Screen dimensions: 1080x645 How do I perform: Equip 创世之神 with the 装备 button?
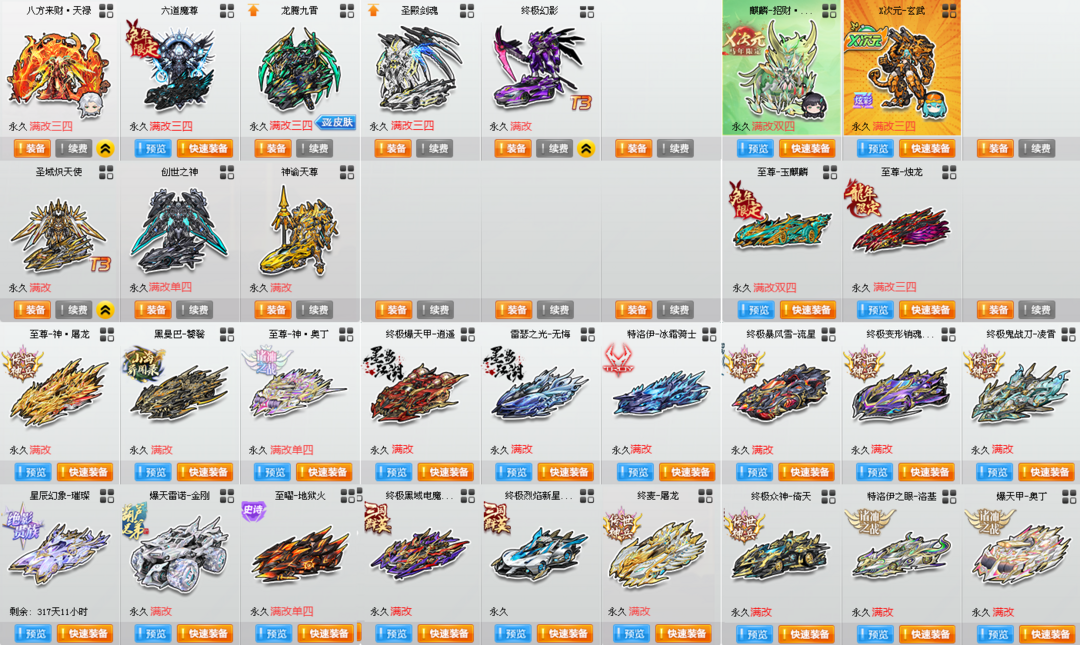coord(152,309)
